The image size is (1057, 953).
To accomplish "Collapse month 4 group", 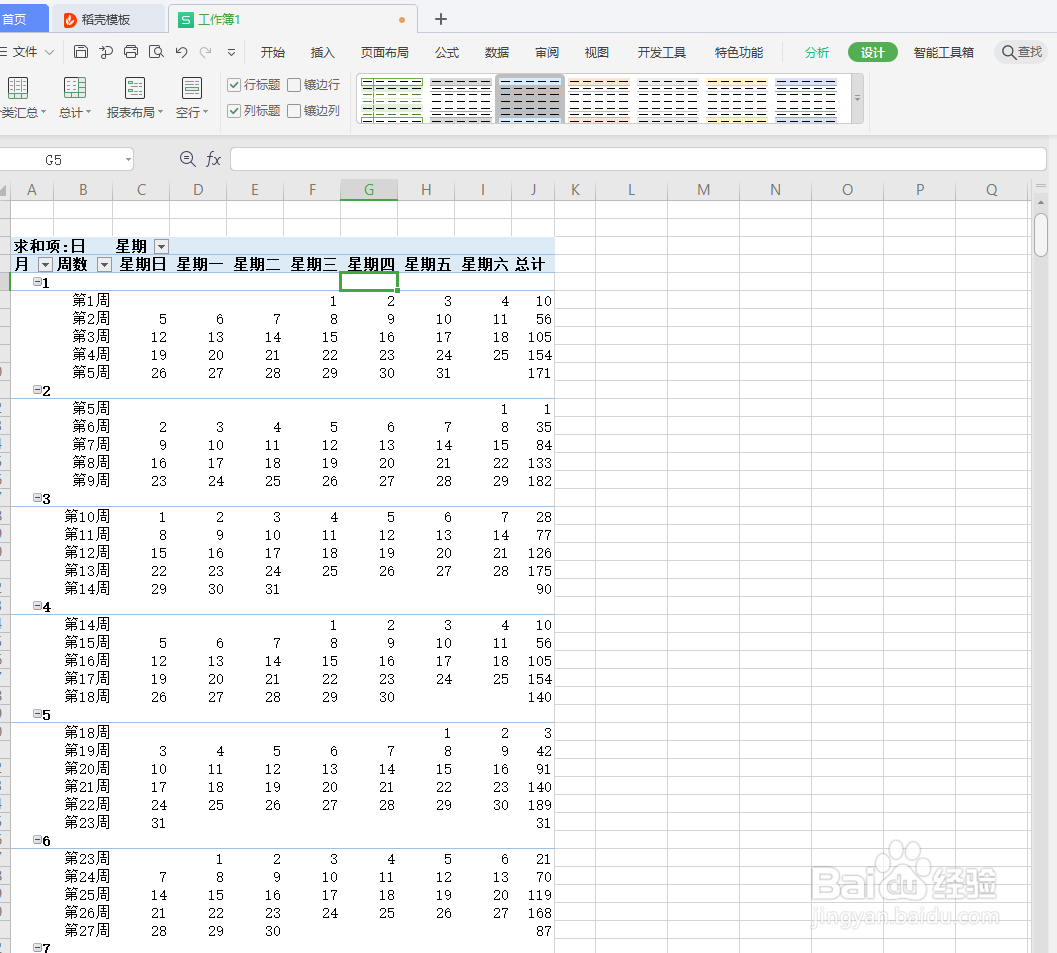I will 38,606.
